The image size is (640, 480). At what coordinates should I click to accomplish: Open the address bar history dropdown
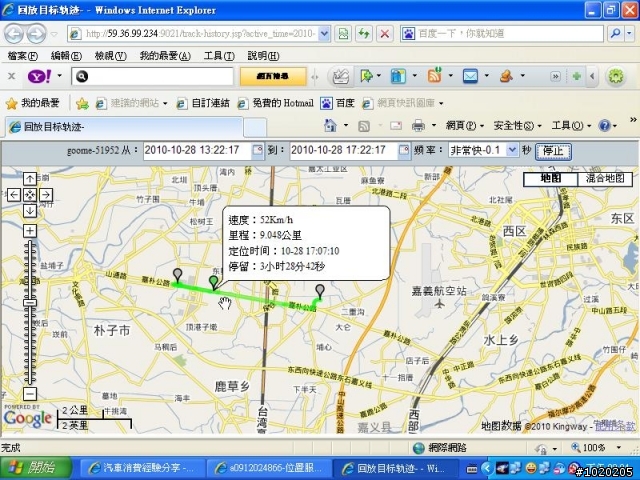coord(324,33)
